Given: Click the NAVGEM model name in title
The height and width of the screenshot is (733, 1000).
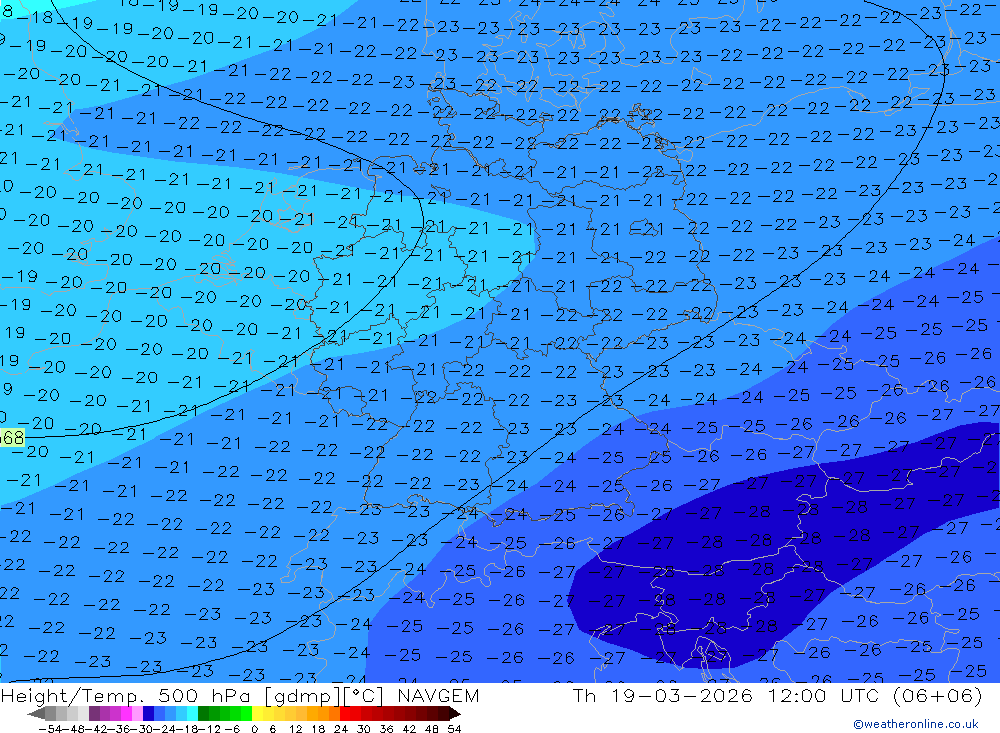Looking at the screenshot, I should pyautogui.click(x=438, y=695).
